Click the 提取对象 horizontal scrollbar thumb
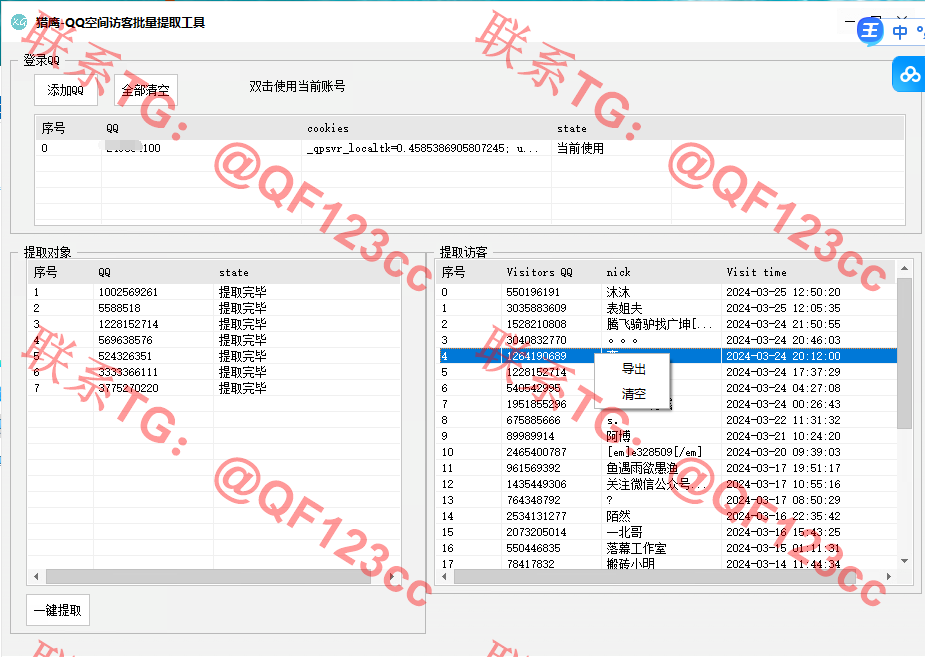 tap(208, 576)
